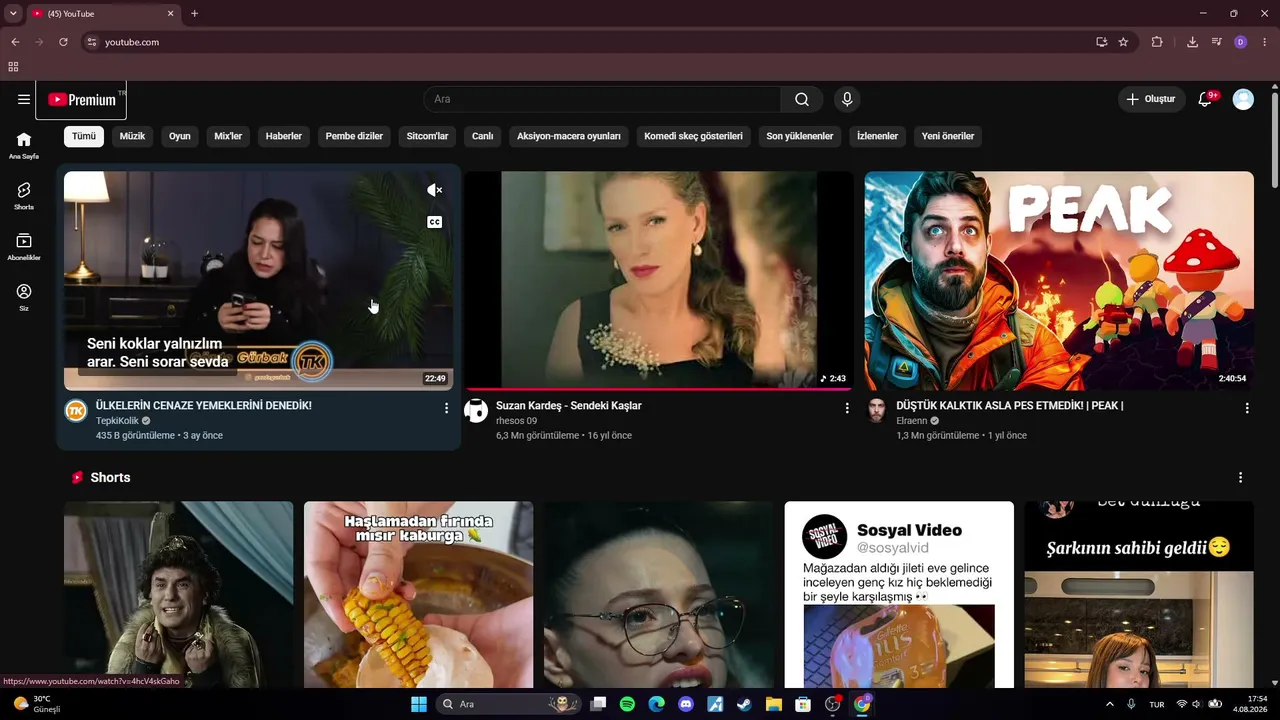Bookmark this page with the star
This screenshot has height=720, width=1280.
point(1123,42)
